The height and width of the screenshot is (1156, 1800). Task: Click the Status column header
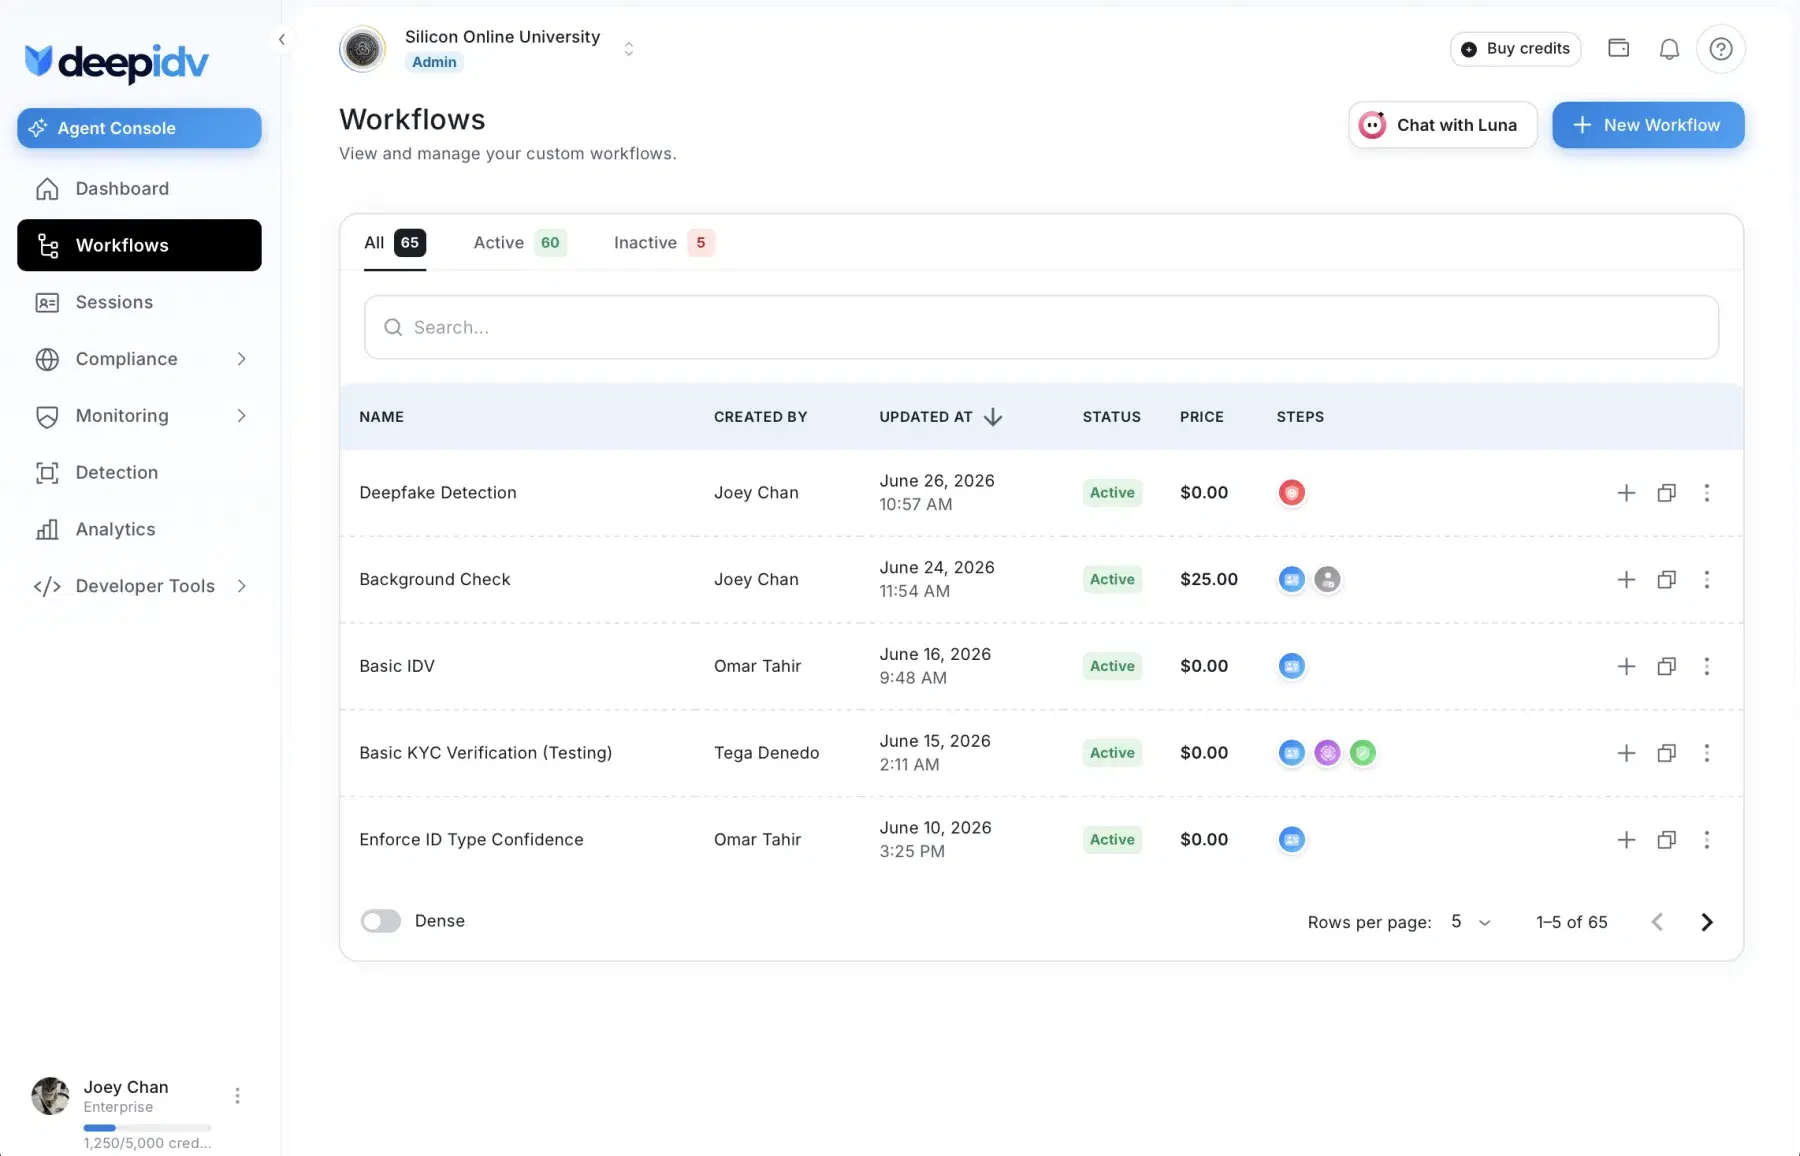pyautogui.click(x=1112, y=417)
